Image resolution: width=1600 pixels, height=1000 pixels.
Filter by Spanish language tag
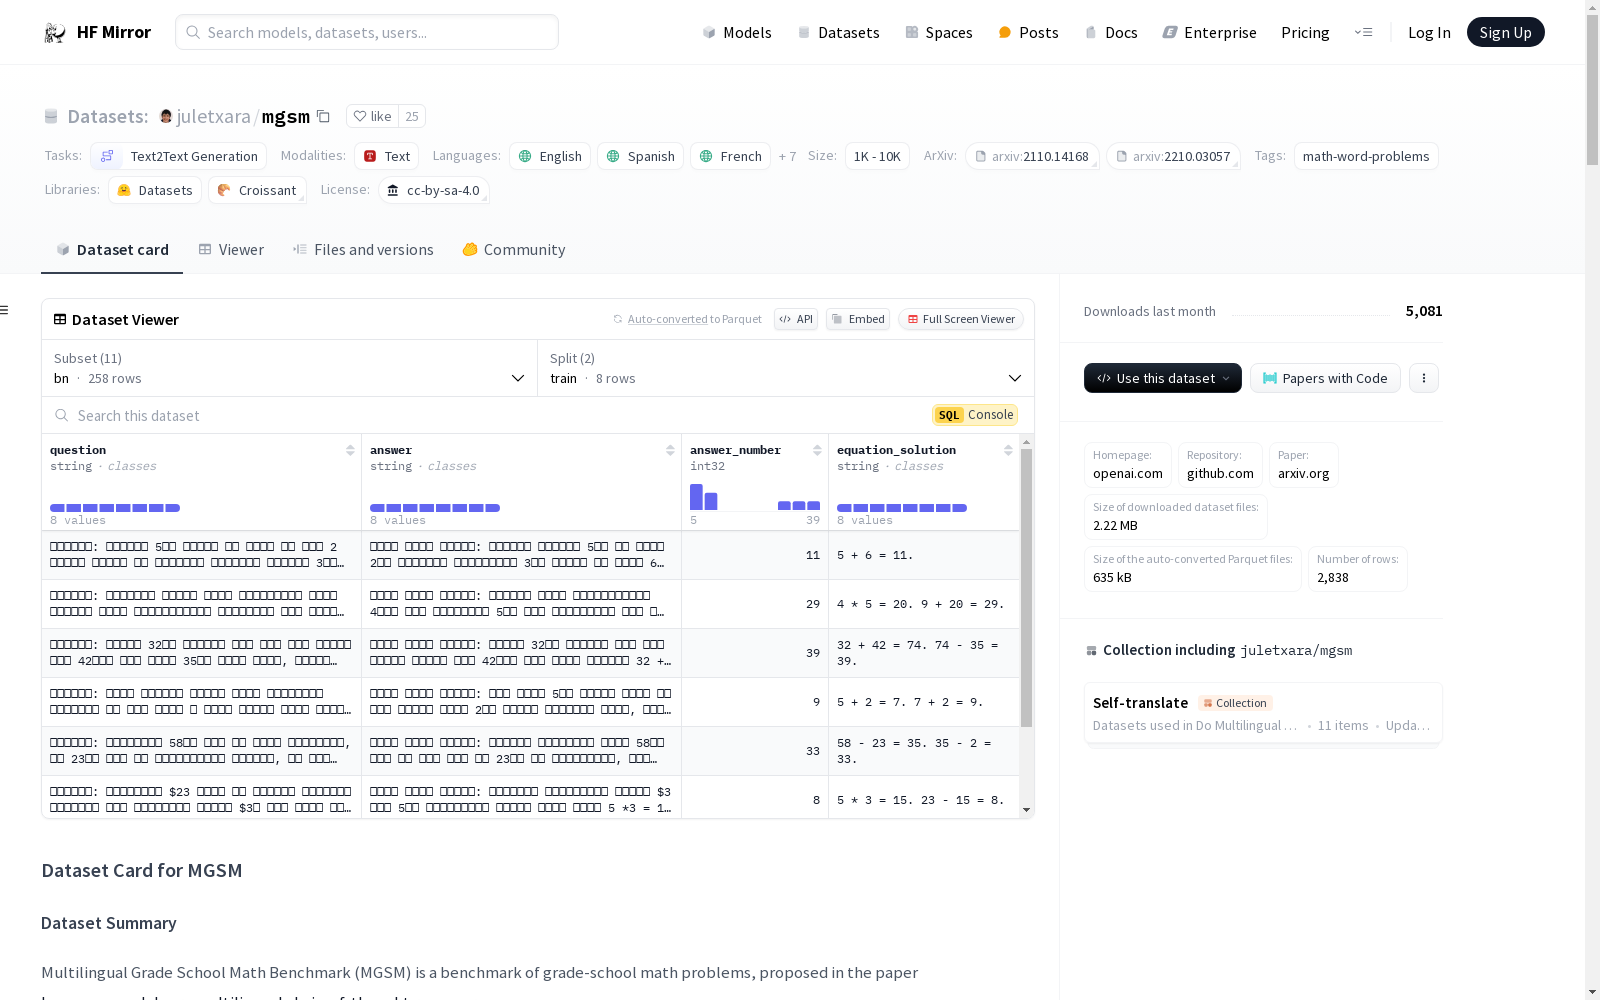pyautogui.click(x=640, y=156)
